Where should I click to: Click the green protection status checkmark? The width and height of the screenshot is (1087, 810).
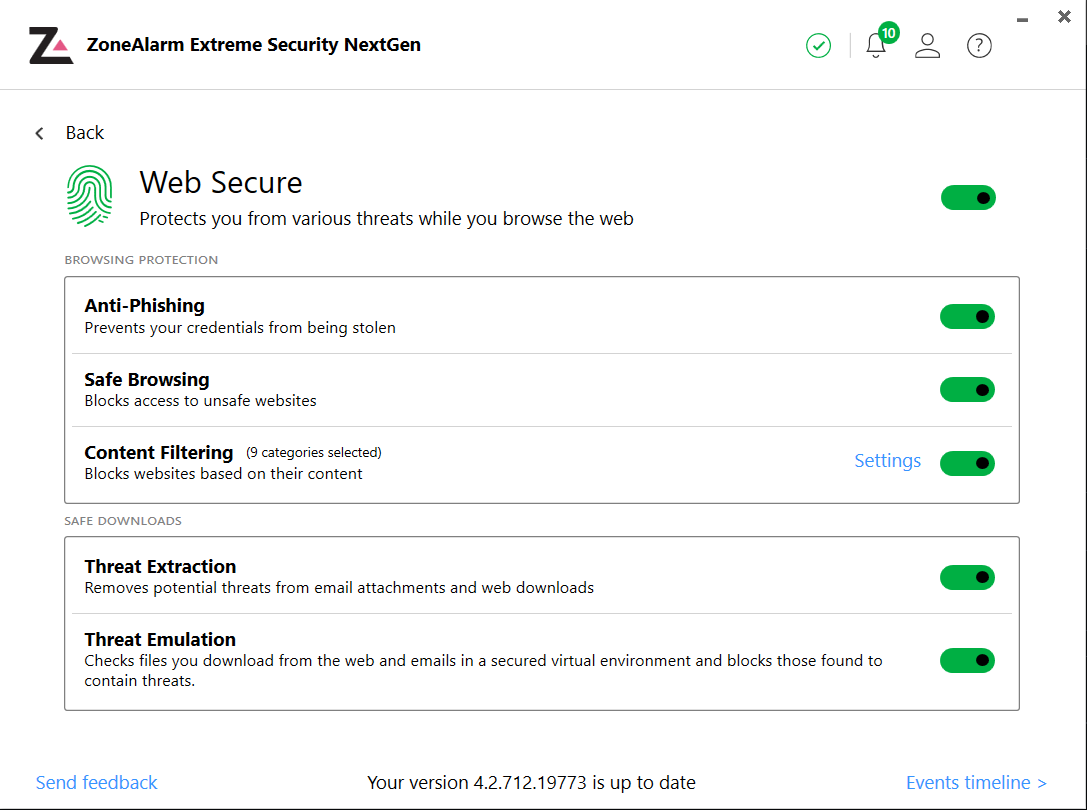click(819, 45)
